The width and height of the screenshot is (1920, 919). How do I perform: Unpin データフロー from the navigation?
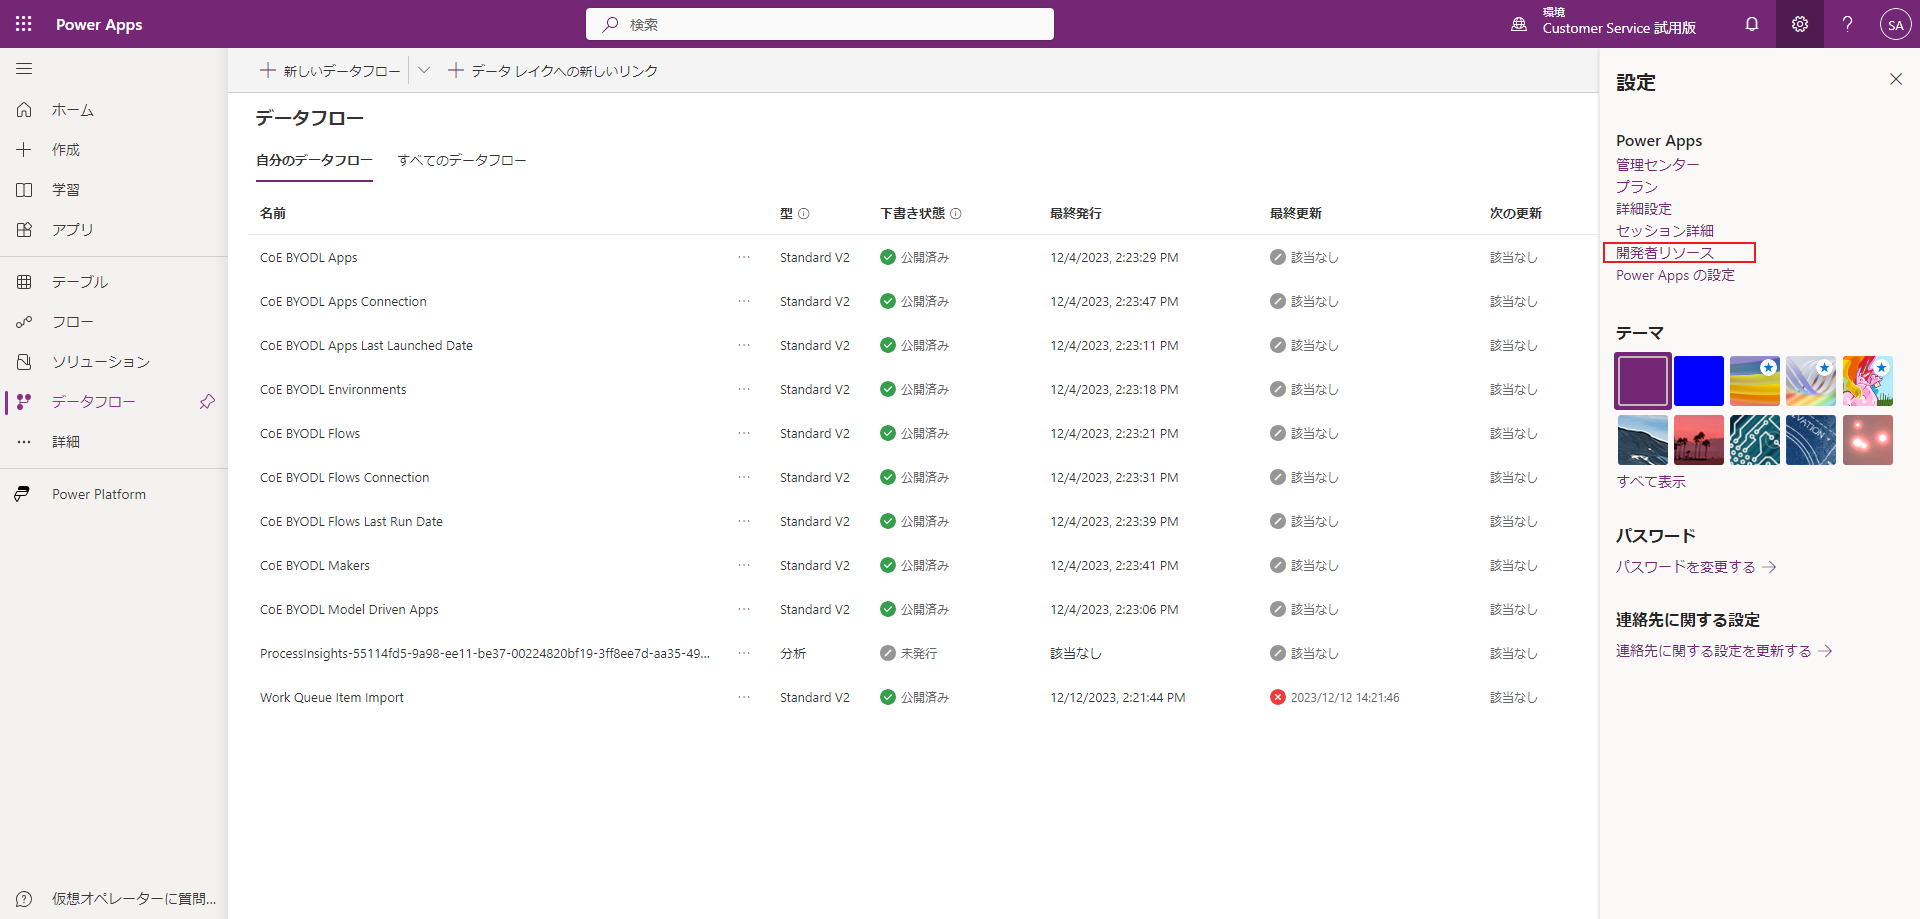pyautogui.click(x=207, y=401)
